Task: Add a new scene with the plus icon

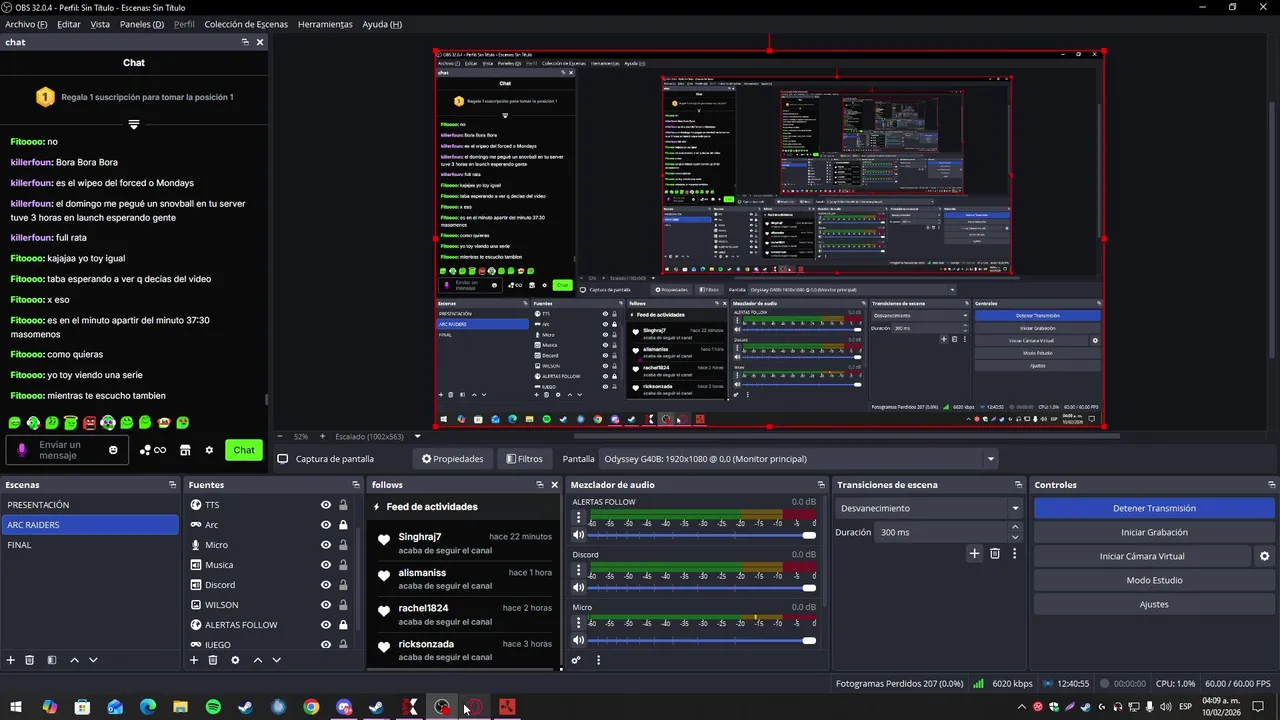Action: (x=11, y=660)
